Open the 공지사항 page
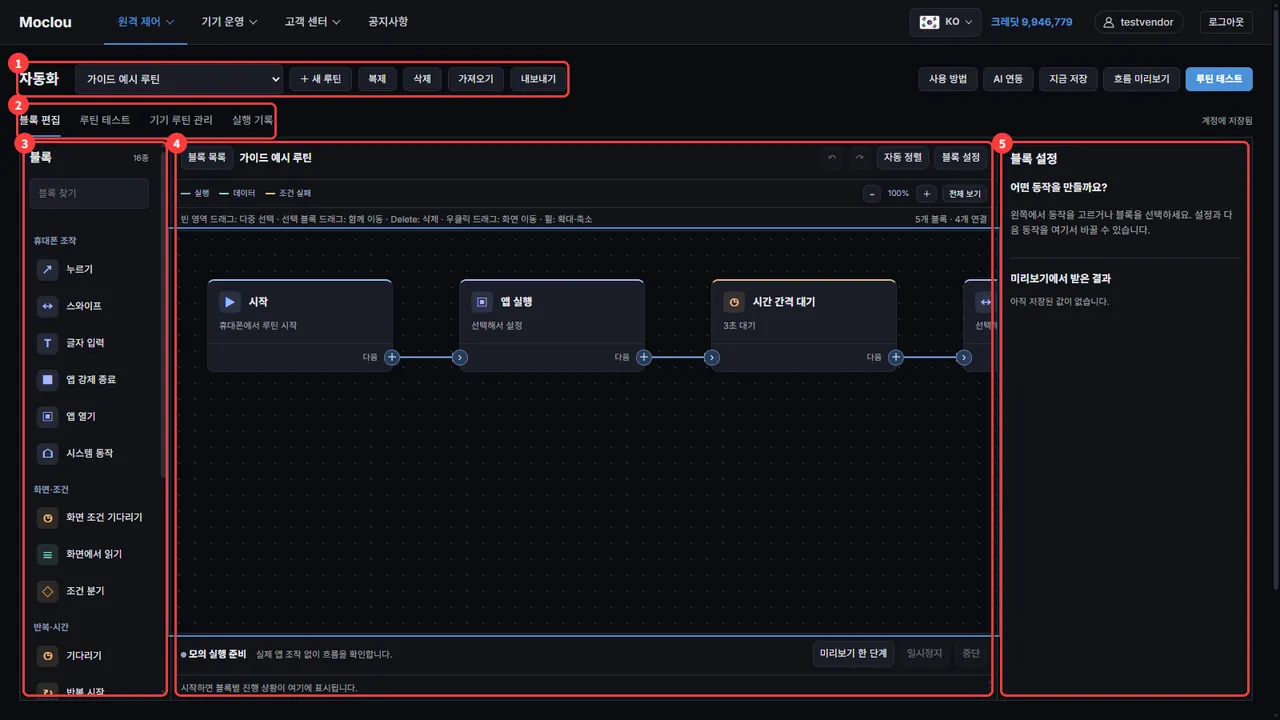Screen dimensions: 1280x720 [x=388, y=22]
